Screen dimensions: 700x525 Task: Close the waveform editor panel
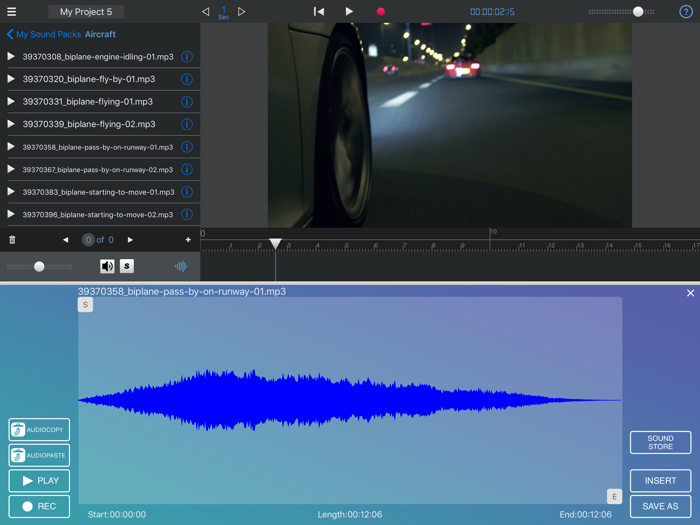[690, 293]
